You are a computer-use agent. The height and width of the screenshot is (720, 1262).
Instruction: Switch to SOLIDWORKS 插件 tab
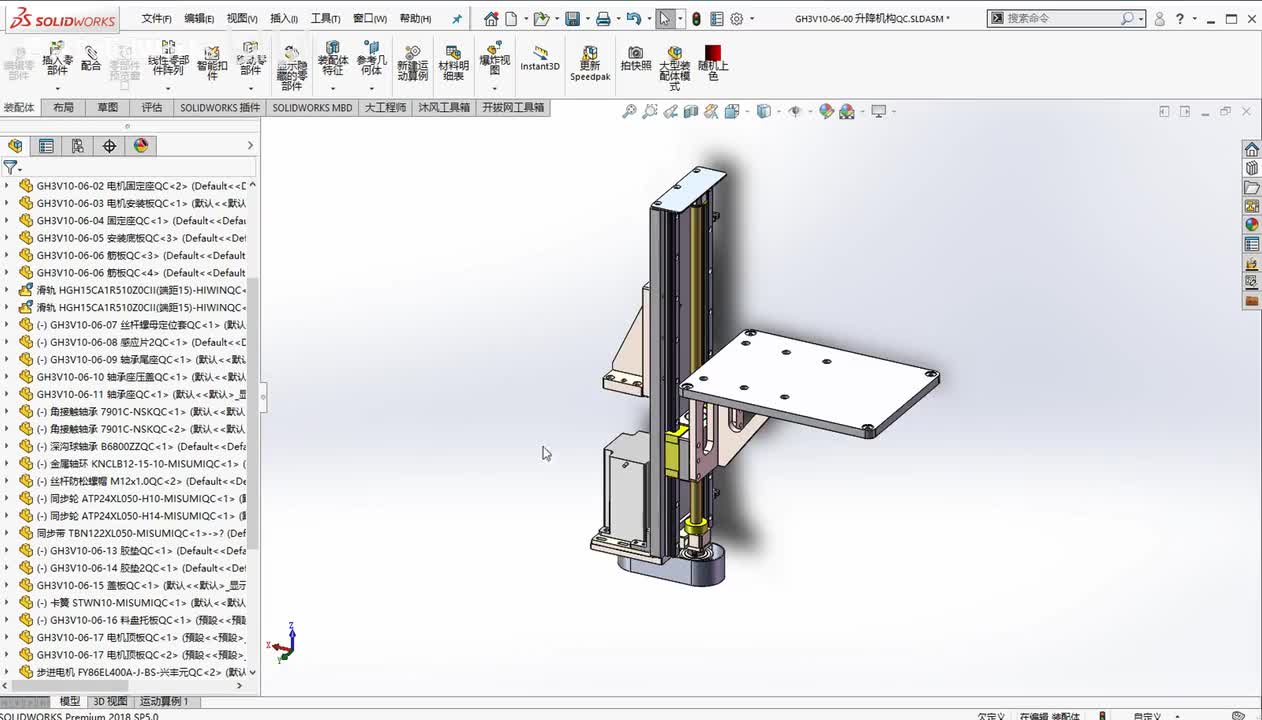tap(220, 107)
